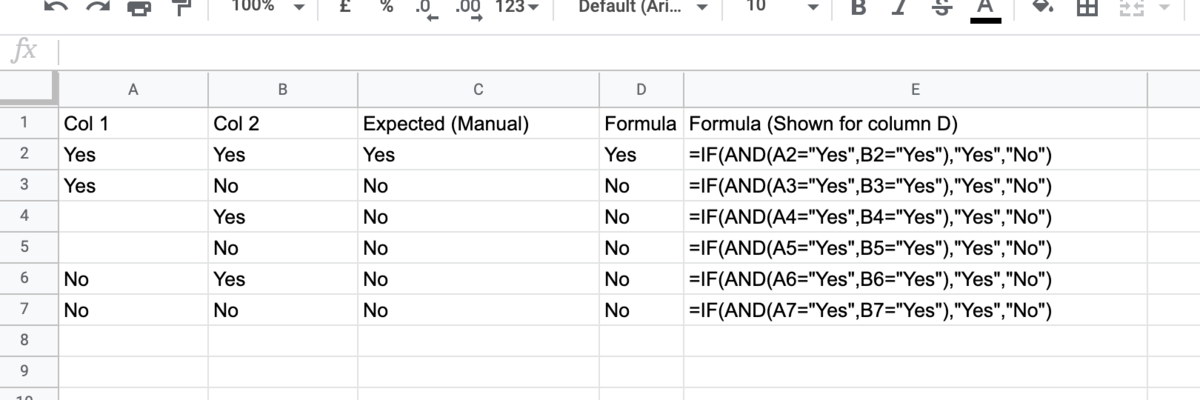Click the Print icon
This screenshot has width=1200, height=400.
pyautogui.click(x=140, y=8)
